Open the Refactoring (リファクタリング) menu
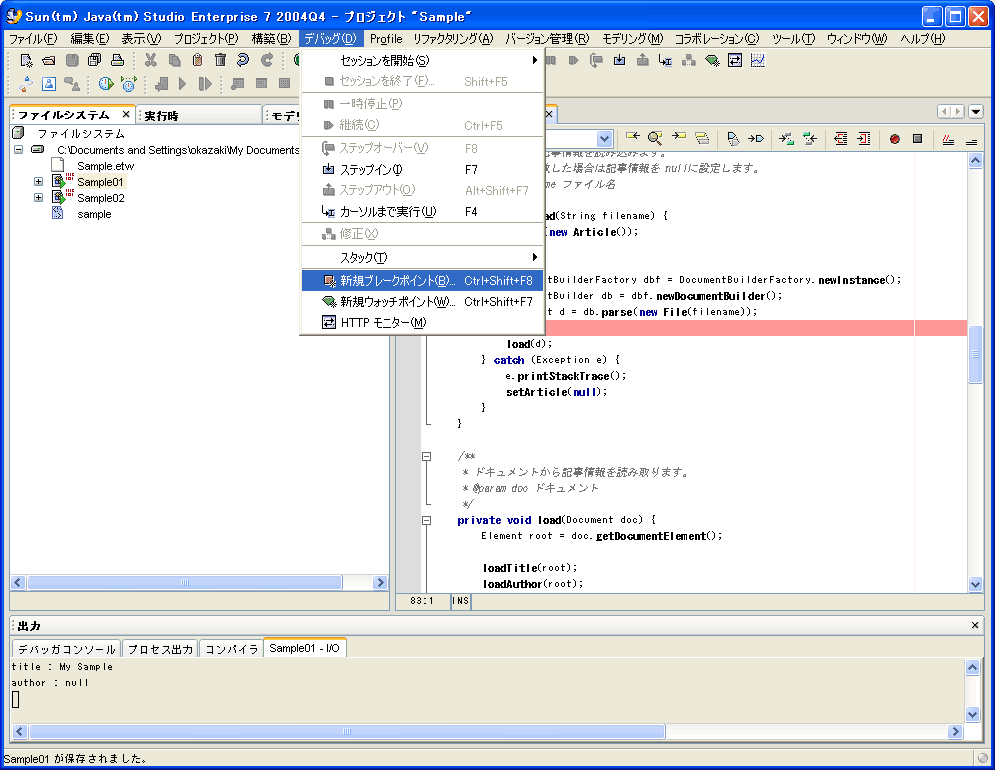This screenshot has height=770, width=995. (x=453, y=39)
